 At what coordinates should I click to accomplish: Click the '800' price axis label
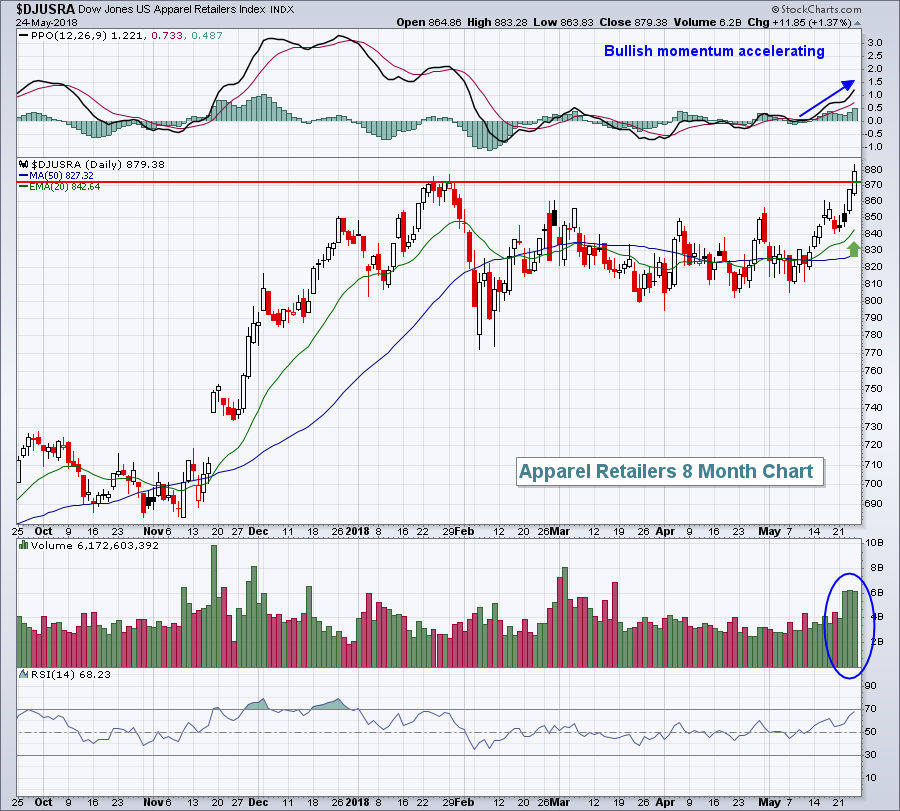875,300
